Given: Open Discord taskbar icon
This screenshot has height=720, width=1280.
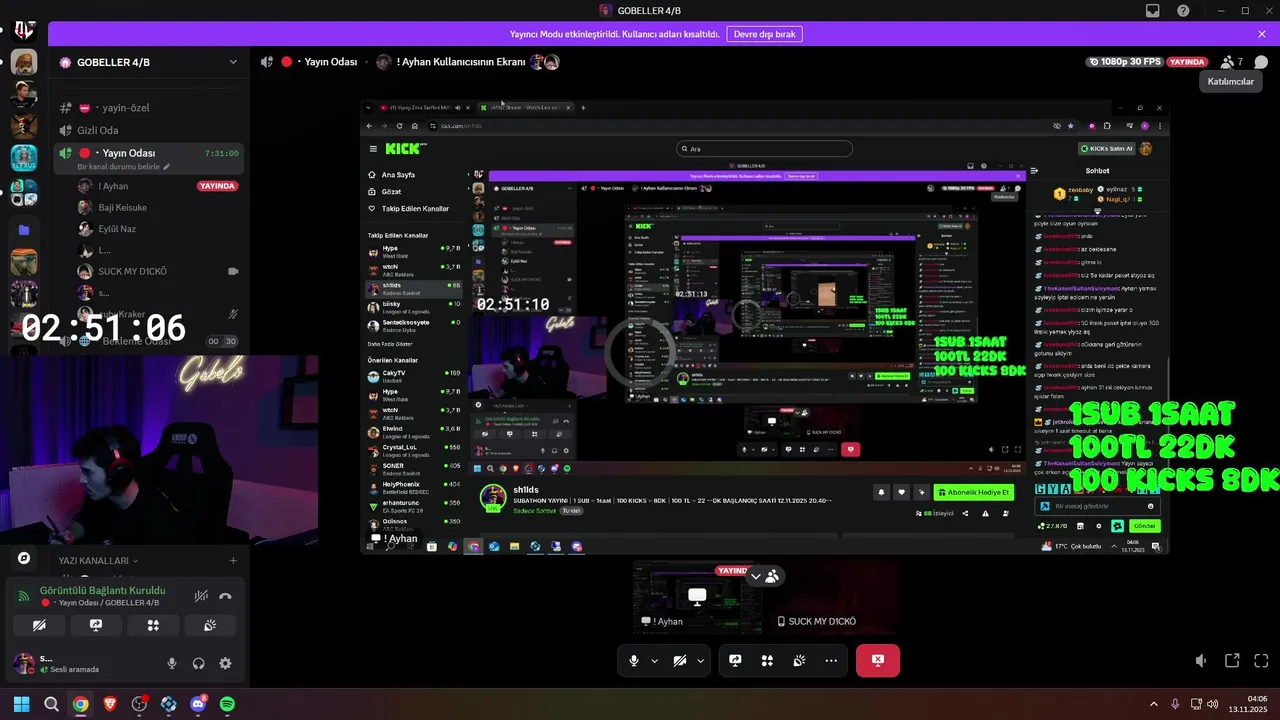Looking at the screenshot, I should (x=198, y=704).
